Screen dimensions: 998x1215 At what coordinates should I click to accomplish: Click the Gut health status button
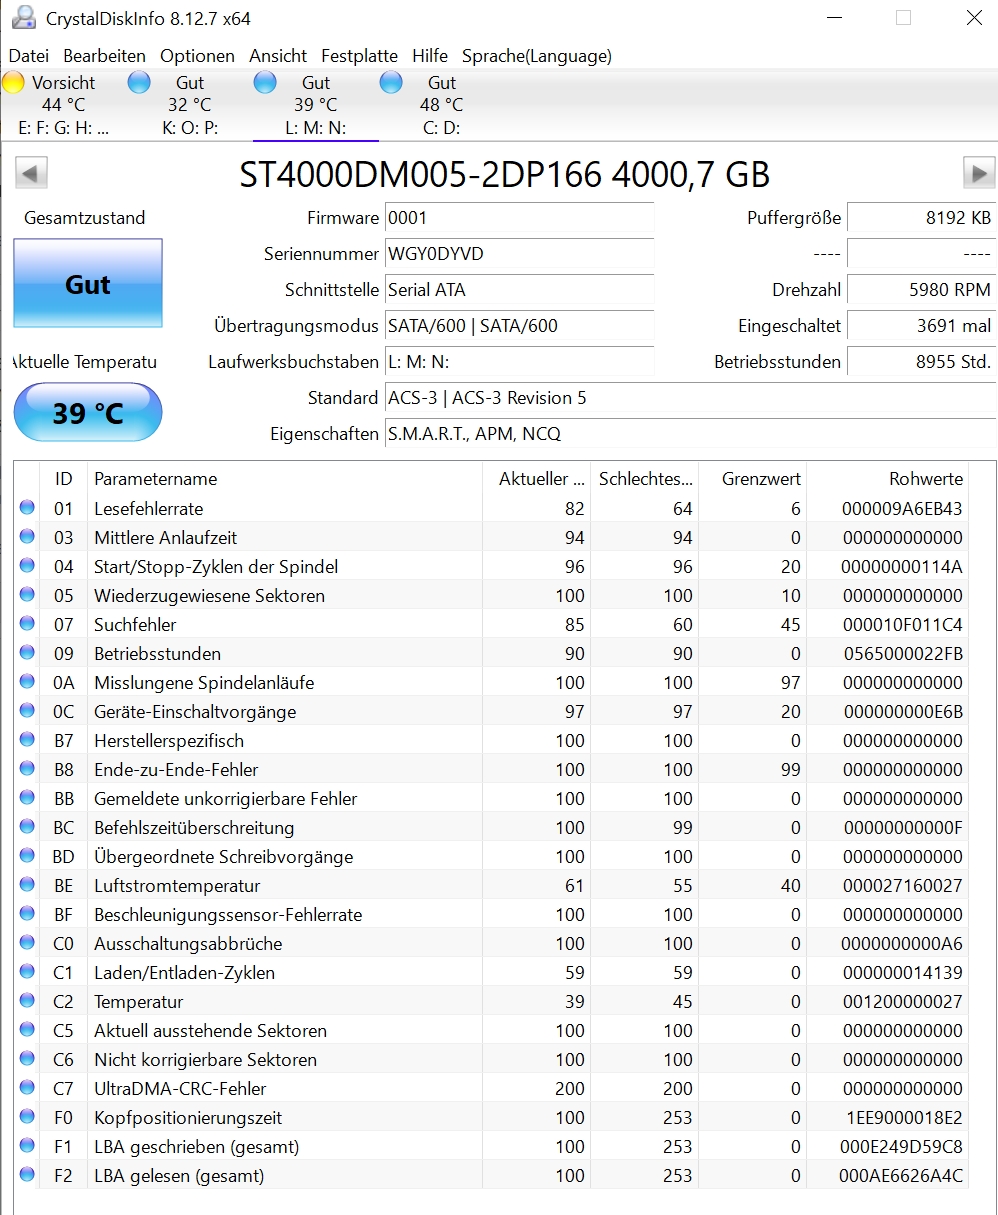pyautogui.click(x=88, y=285)
